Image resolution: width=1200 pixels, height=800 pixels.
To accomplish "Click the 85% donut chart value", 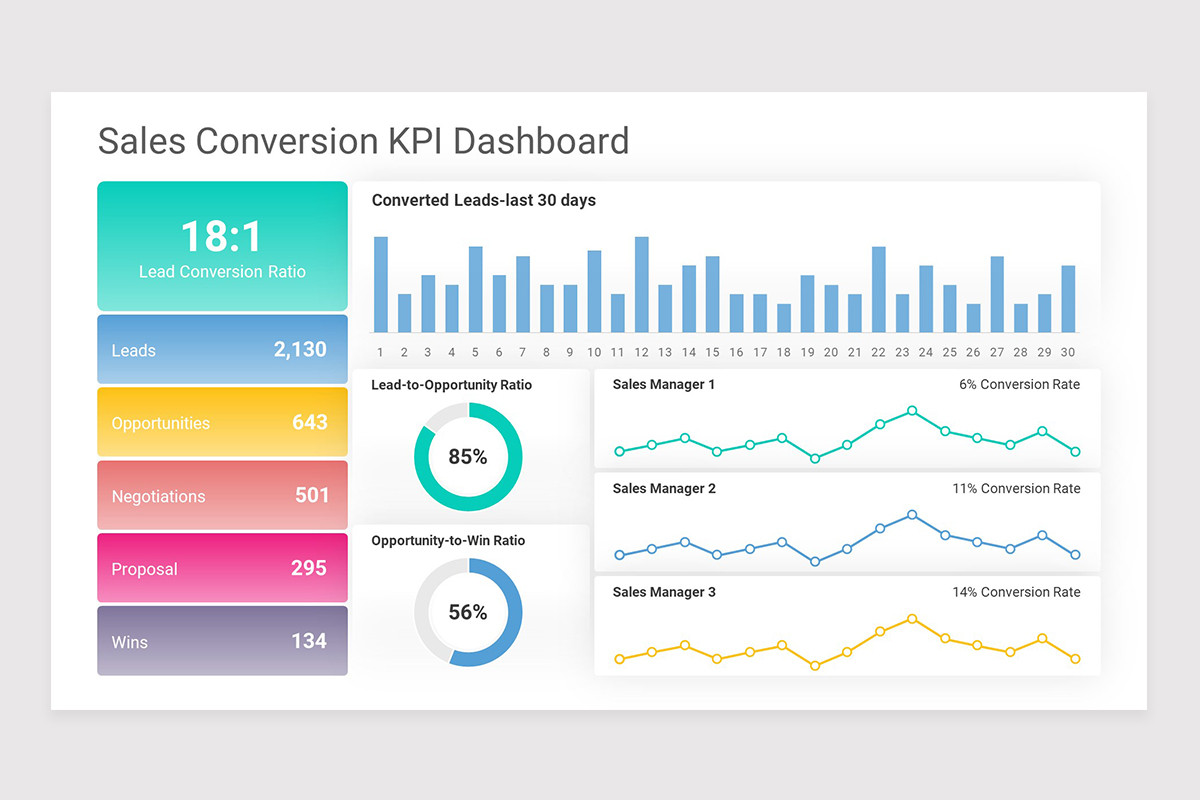I will [x=468, y=457].
